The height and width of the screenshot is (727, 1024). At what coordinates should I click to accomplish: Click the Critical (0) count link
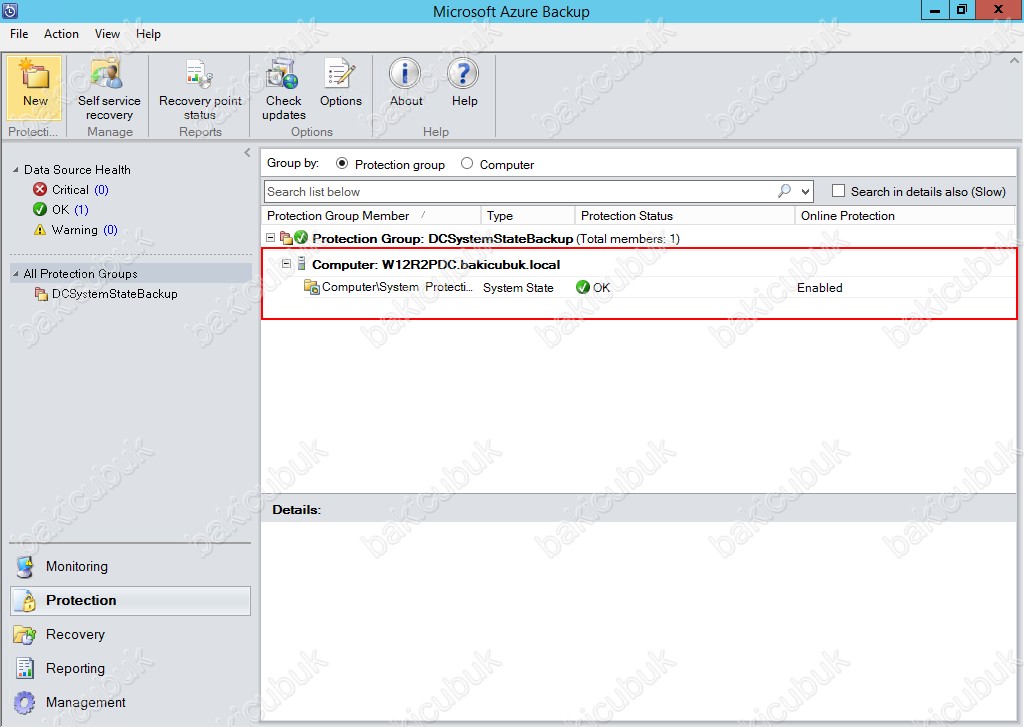point(101,189)
